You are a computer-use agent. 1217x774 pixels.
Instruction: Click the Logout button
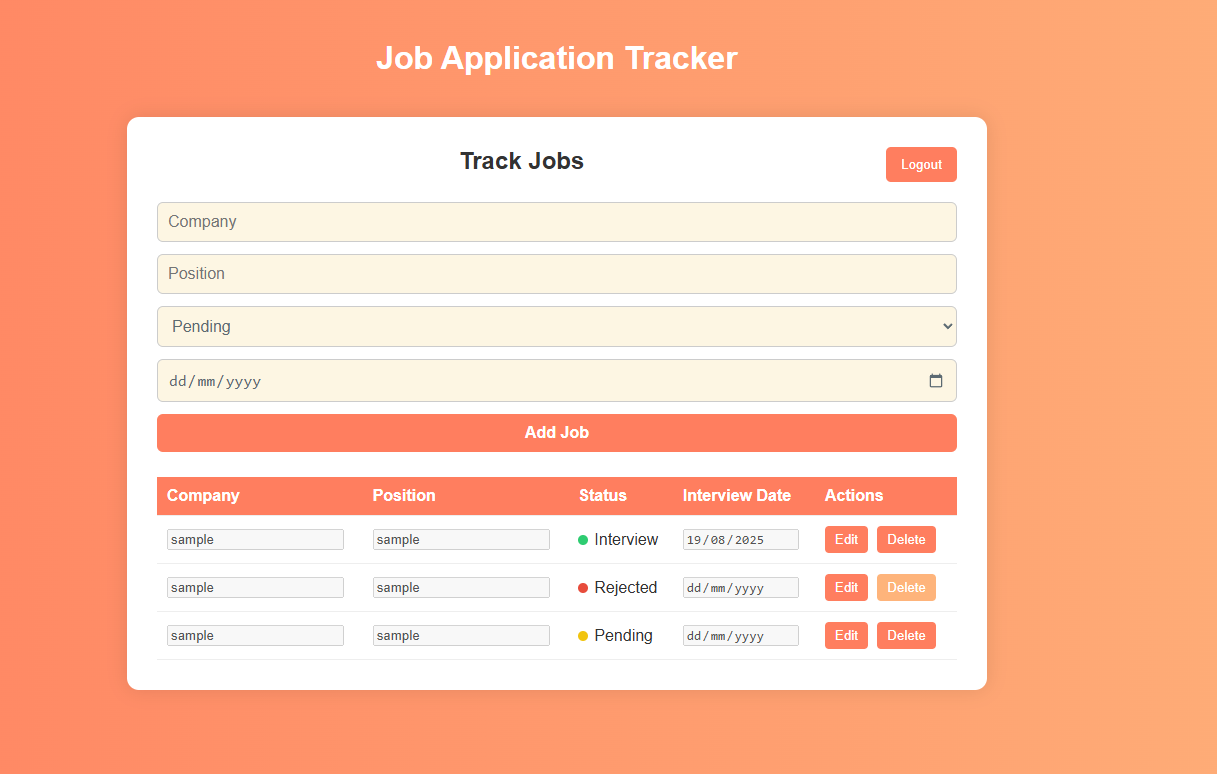tap(920, 165)
